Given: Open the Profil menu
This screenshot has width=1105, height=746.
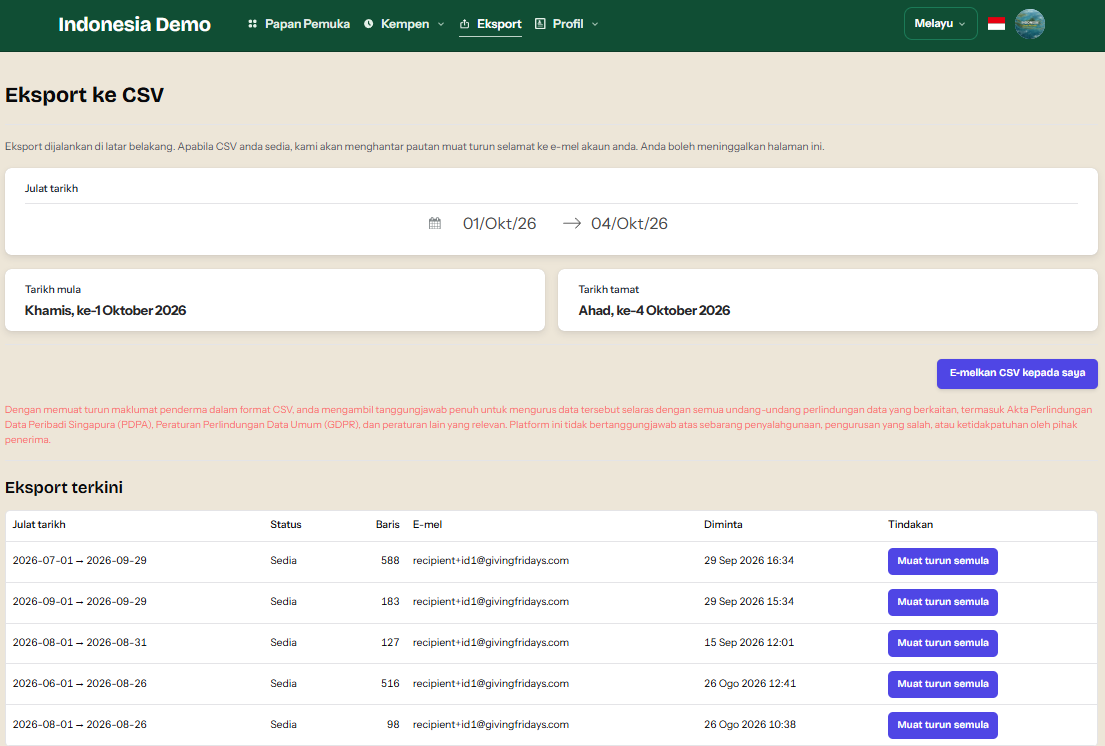Looking at the screenshot, I should click(567, 24).
